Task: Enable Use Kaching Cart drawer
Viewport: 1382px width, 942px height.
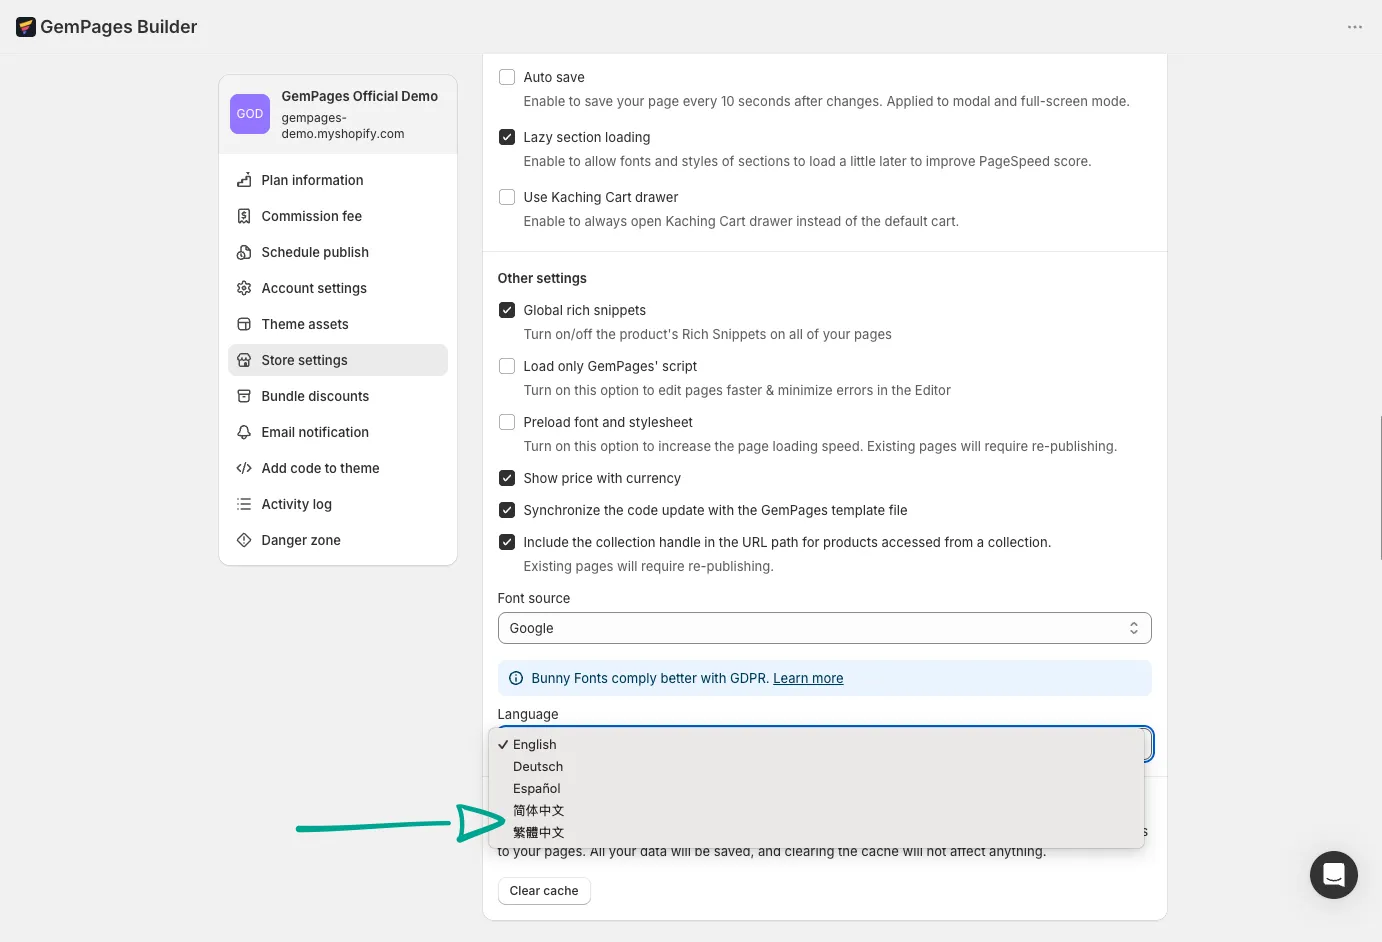Action: (x=507, y=197)
